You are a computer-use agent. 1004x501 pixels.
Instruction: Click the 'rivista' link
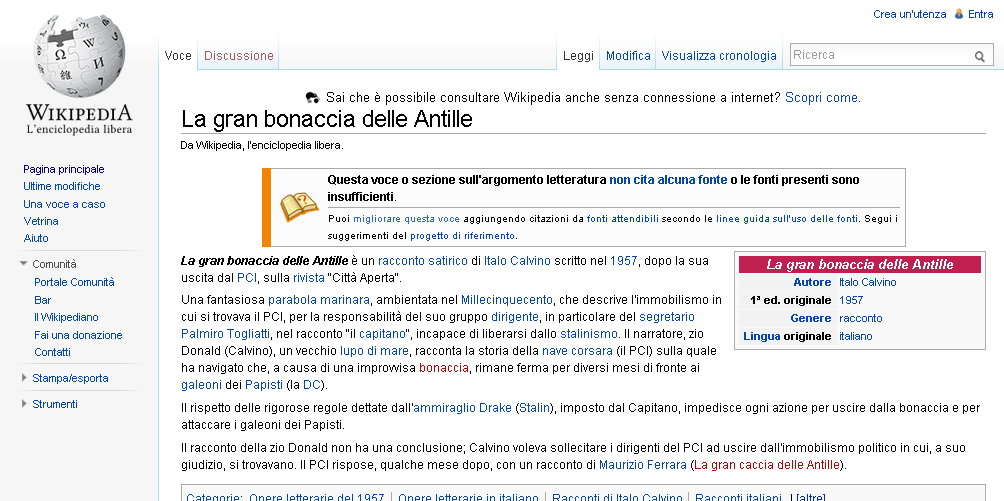pos(309,278)
